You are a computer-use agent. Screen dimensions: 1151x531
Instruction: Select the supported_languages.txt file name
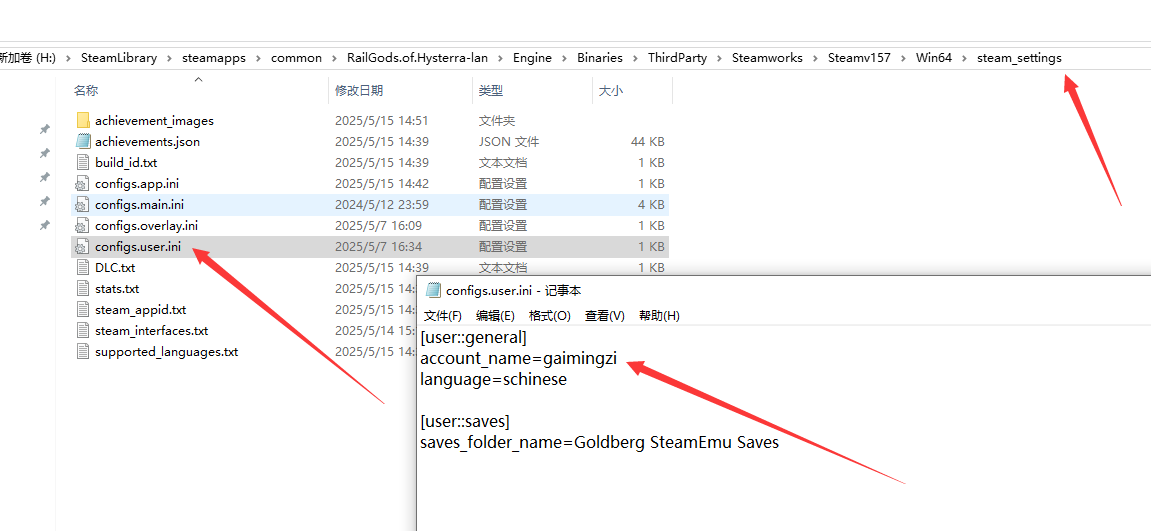click(x=167, y=352)
